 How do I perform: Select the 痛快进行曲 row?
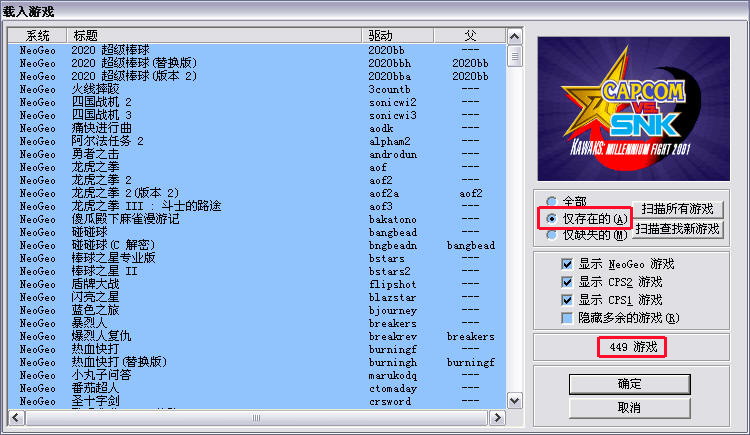[x=257, y=128]
